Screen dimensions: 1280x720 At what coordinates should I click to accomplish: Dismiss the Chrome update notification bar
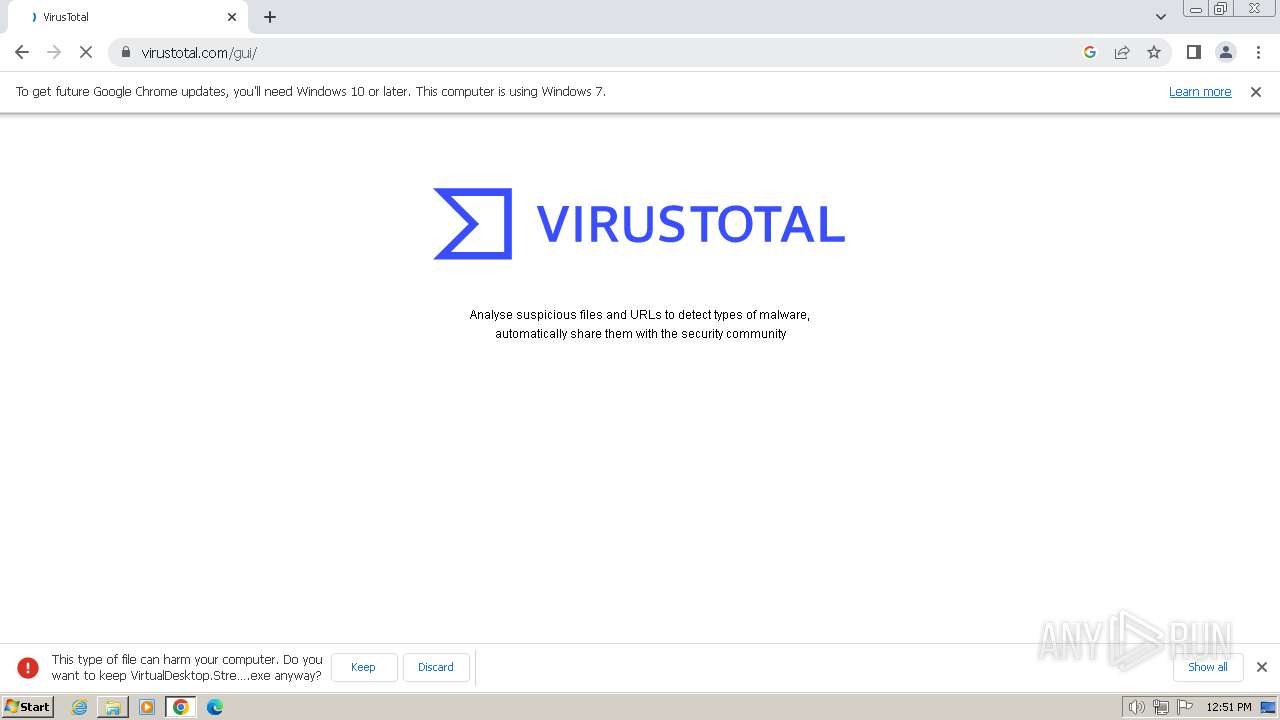1256,91
